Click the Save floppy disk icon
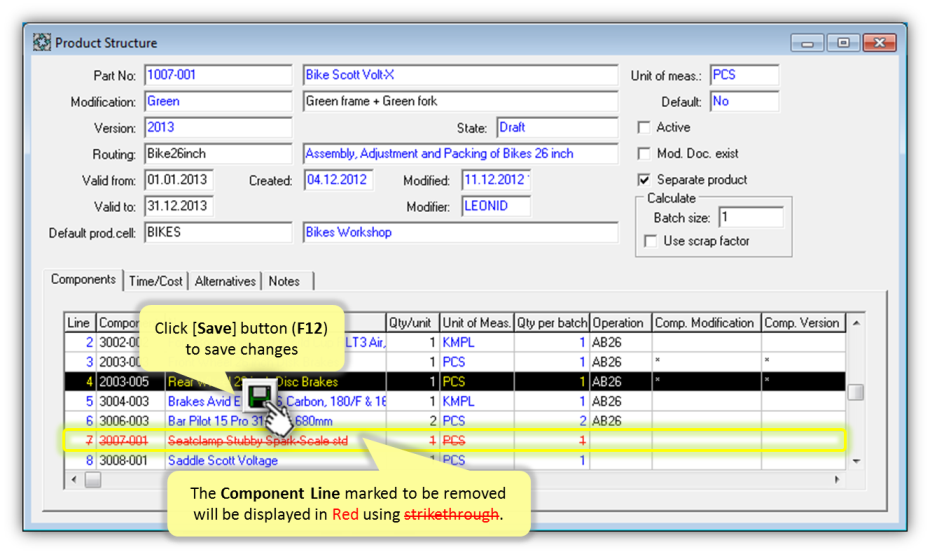 (259, 396)
